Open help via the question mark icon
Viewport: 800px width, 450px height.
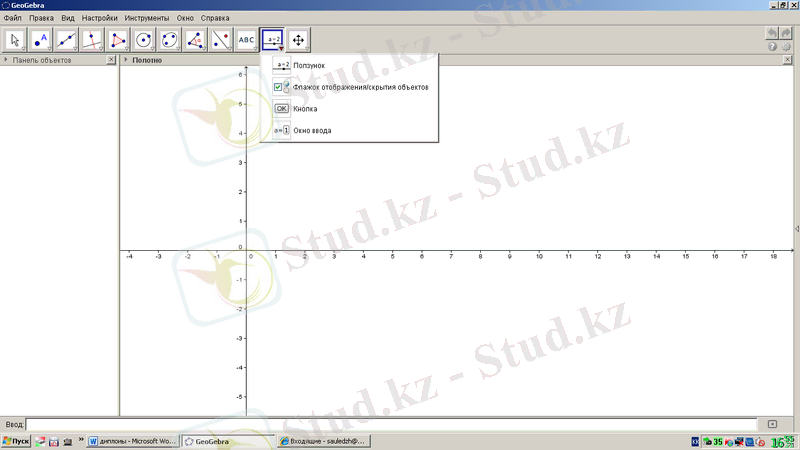click(x=772, y=46)
